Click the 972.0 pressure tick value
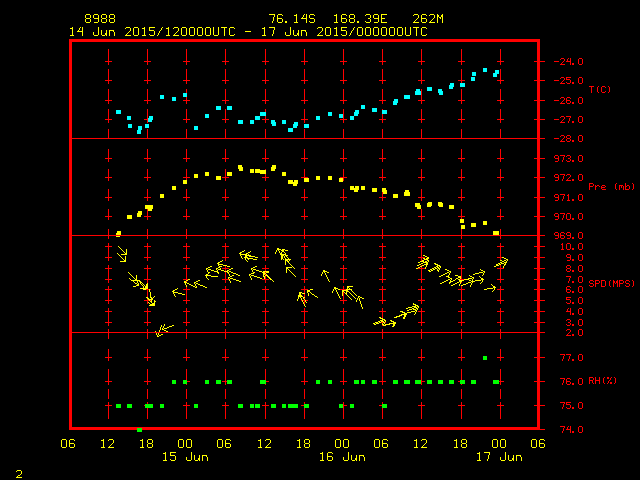The image size is (640, 480). pos(569,178)
